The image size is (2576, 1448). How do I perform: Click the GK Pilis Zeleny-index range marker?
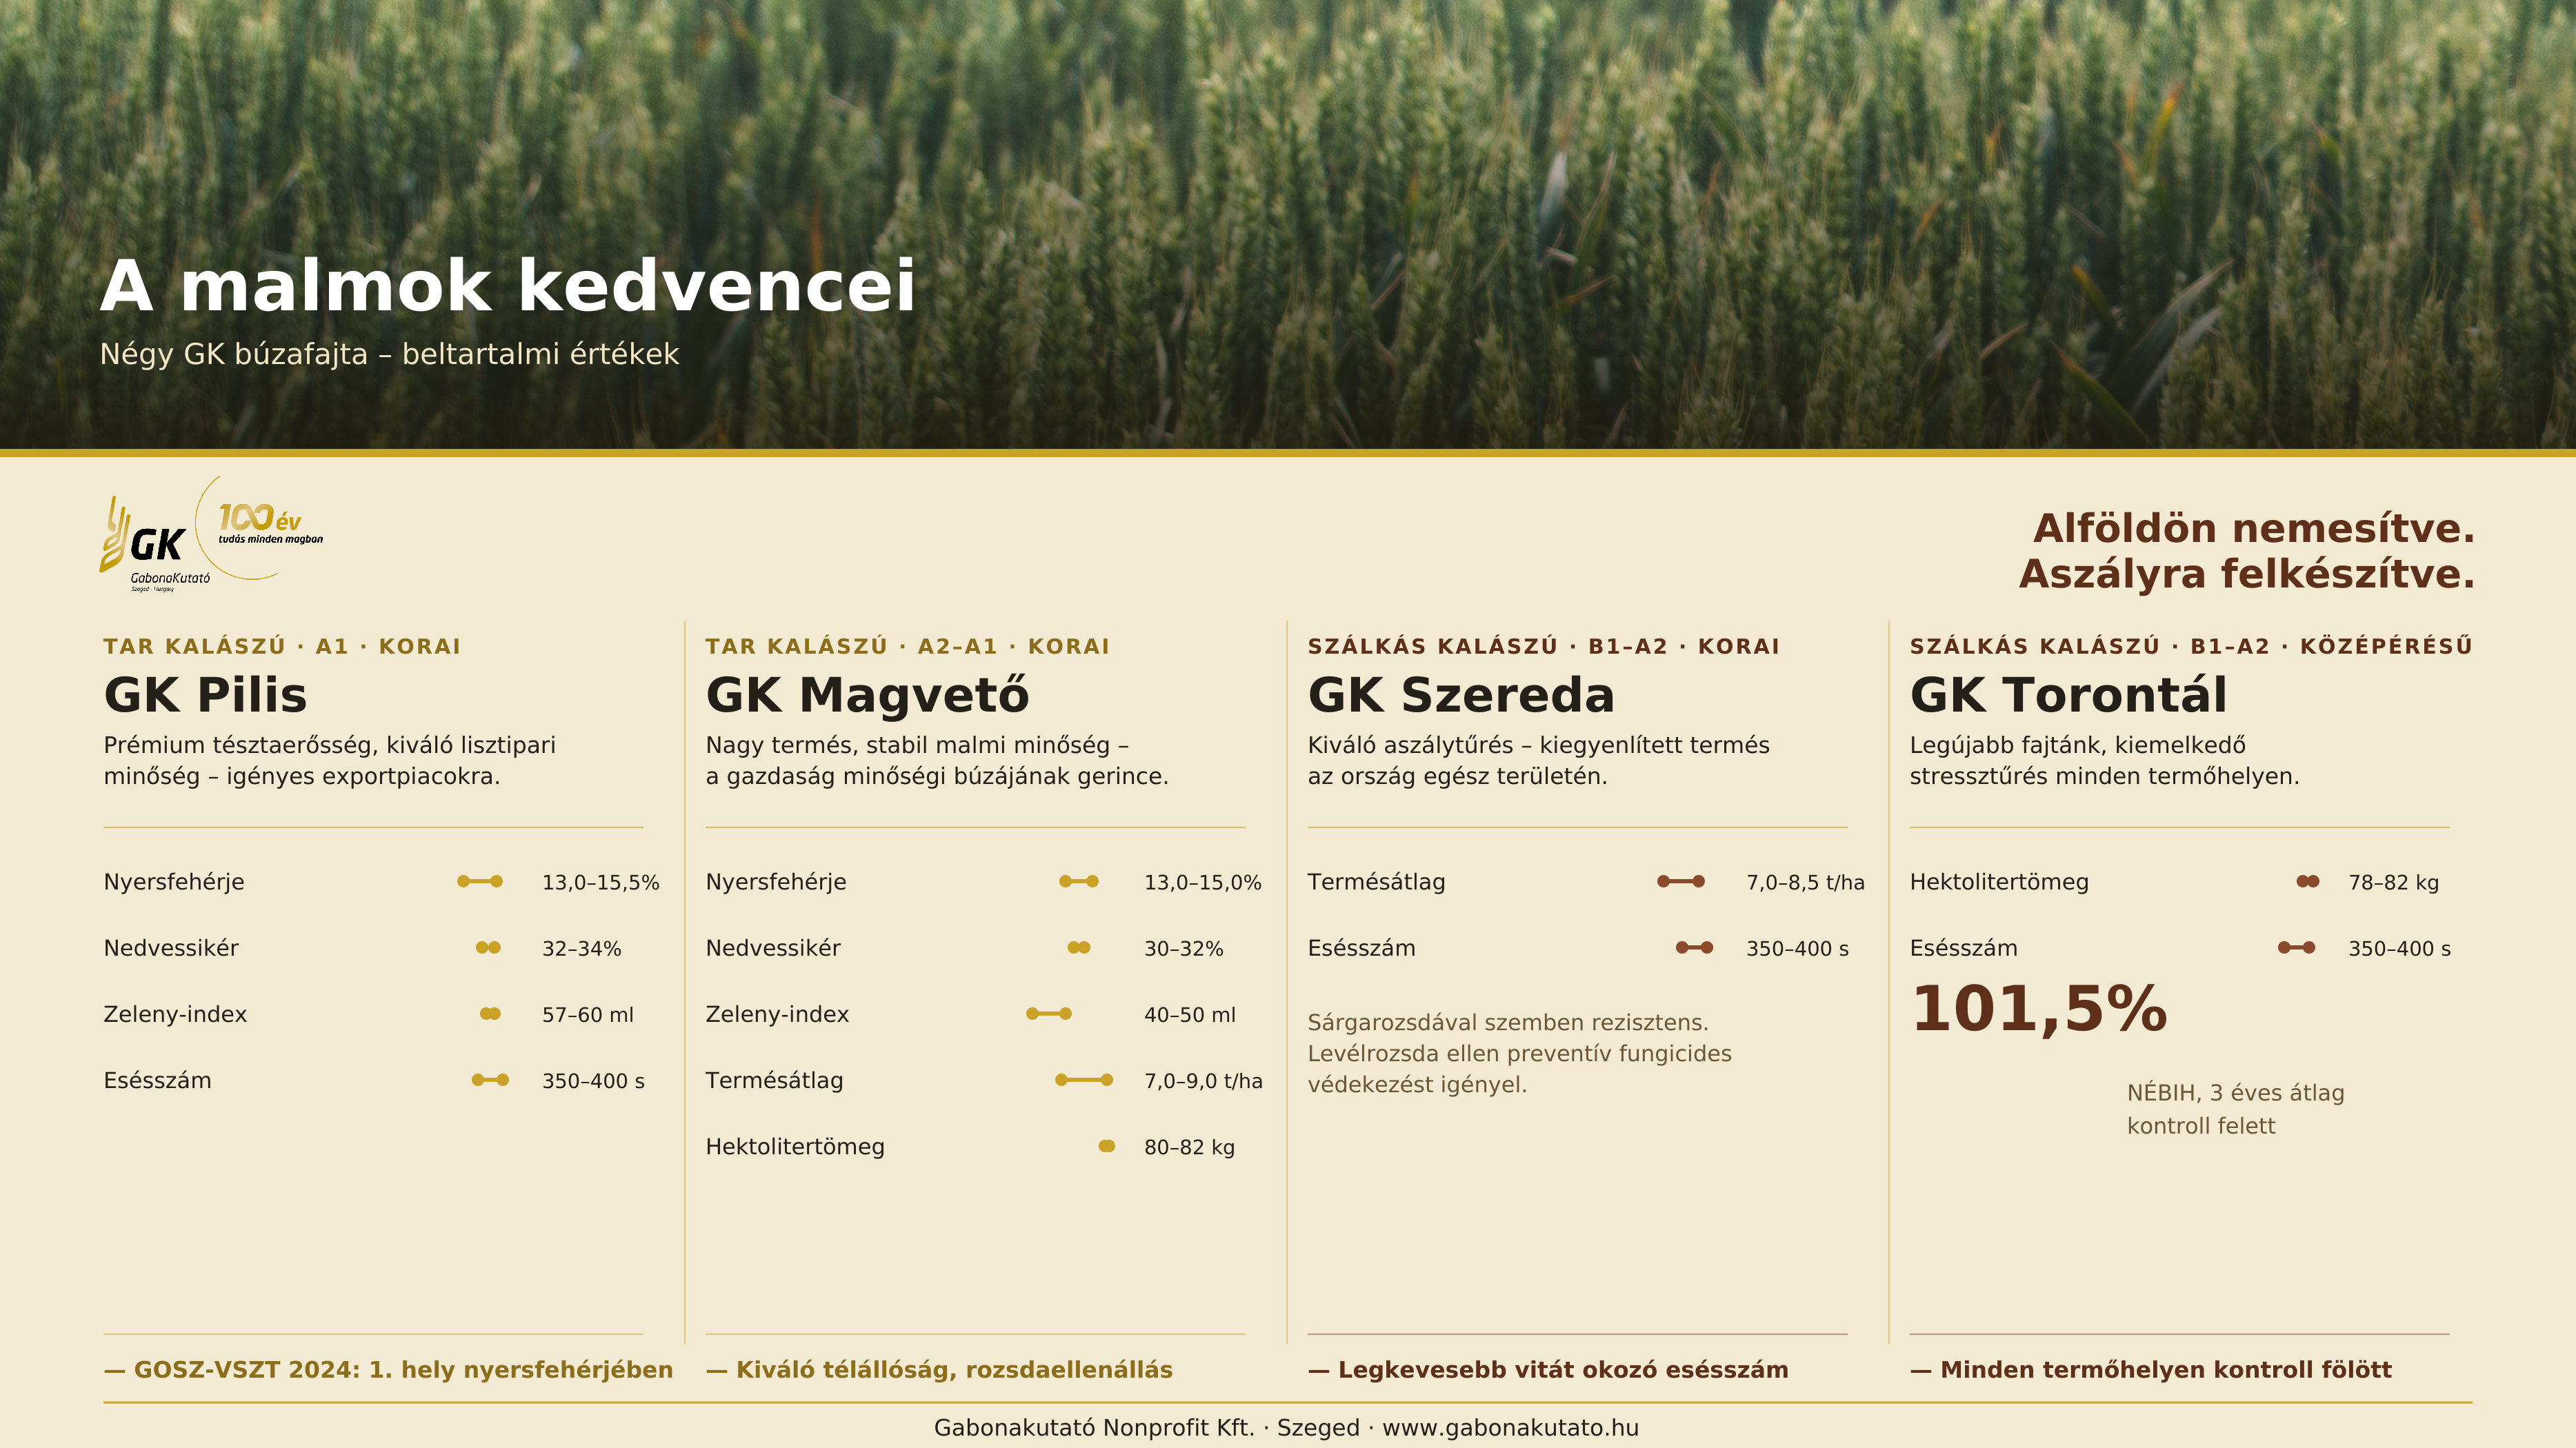tap(490, 1014)
